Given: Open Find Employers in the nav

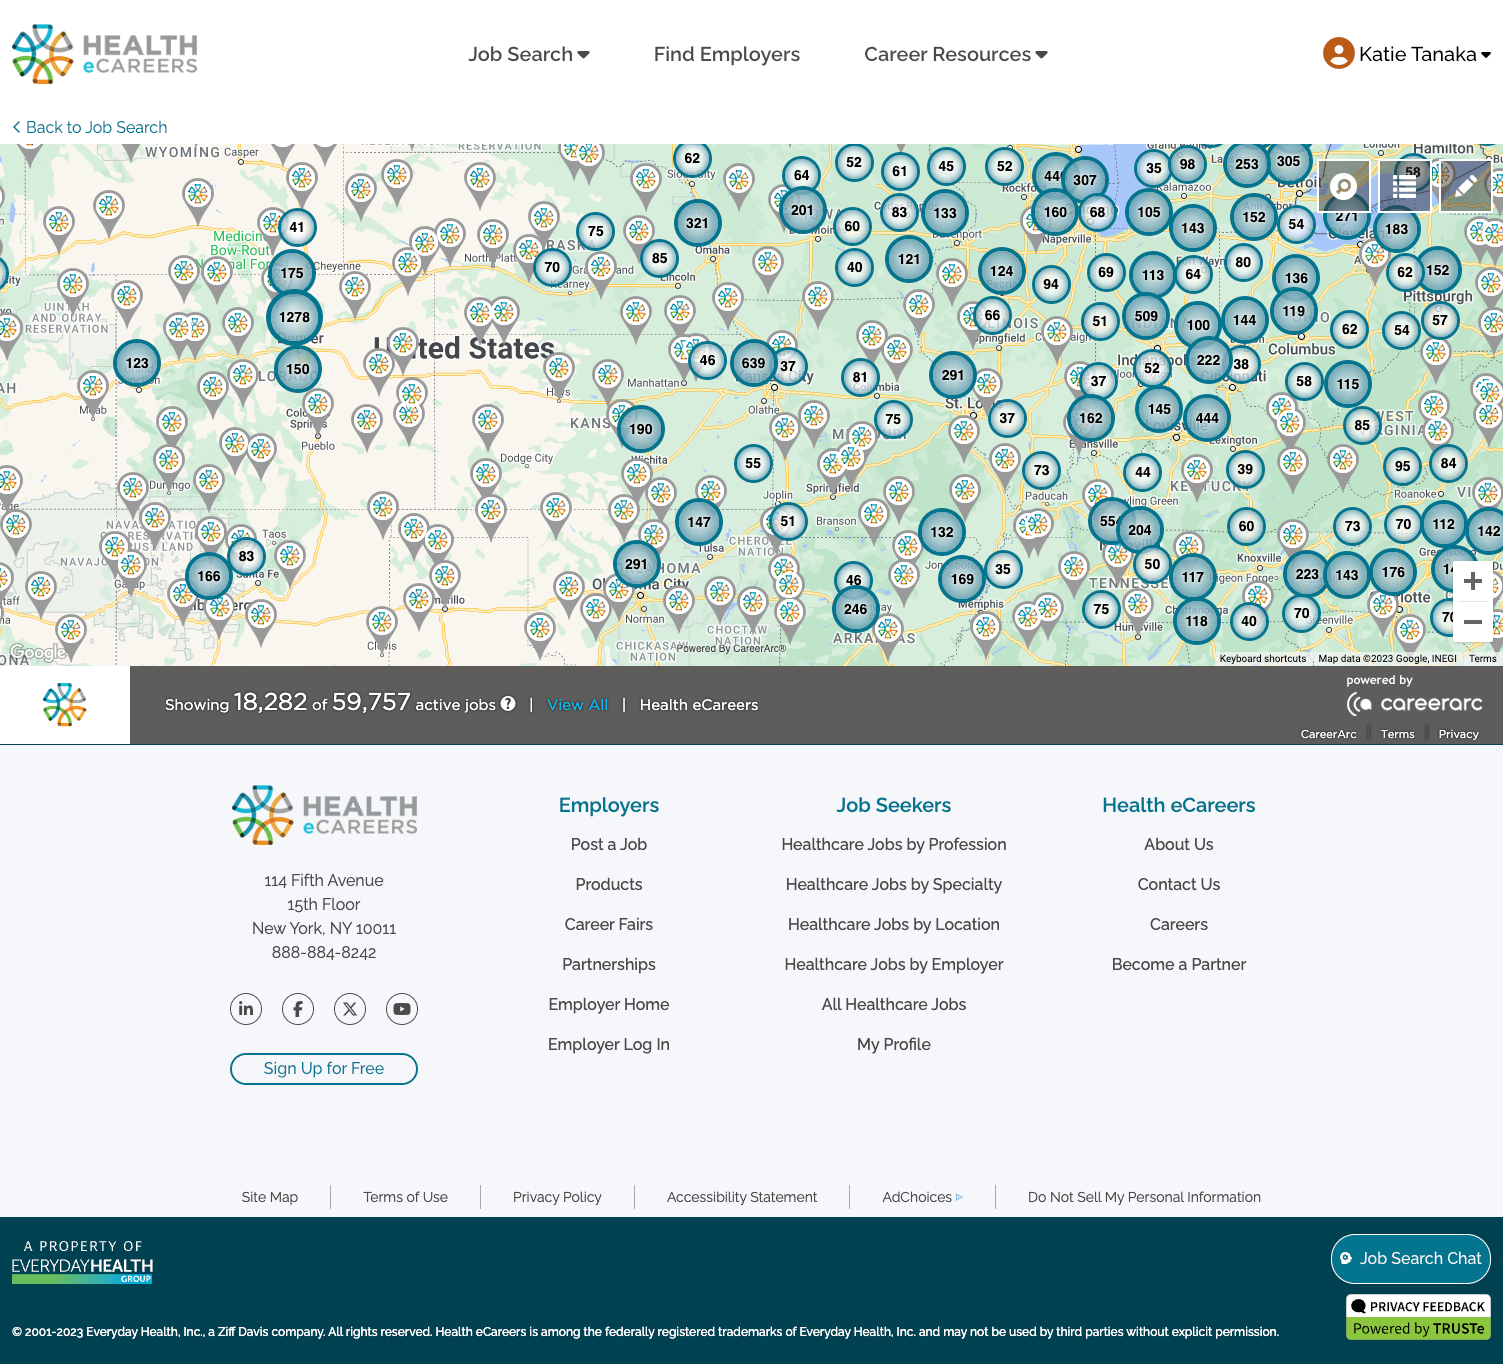Looking at the screenshot, I should point(727,54).
